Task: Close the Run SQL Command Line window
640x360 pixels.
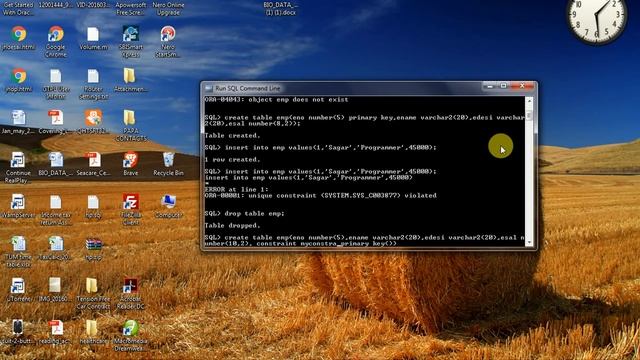Action: point(522,86)
